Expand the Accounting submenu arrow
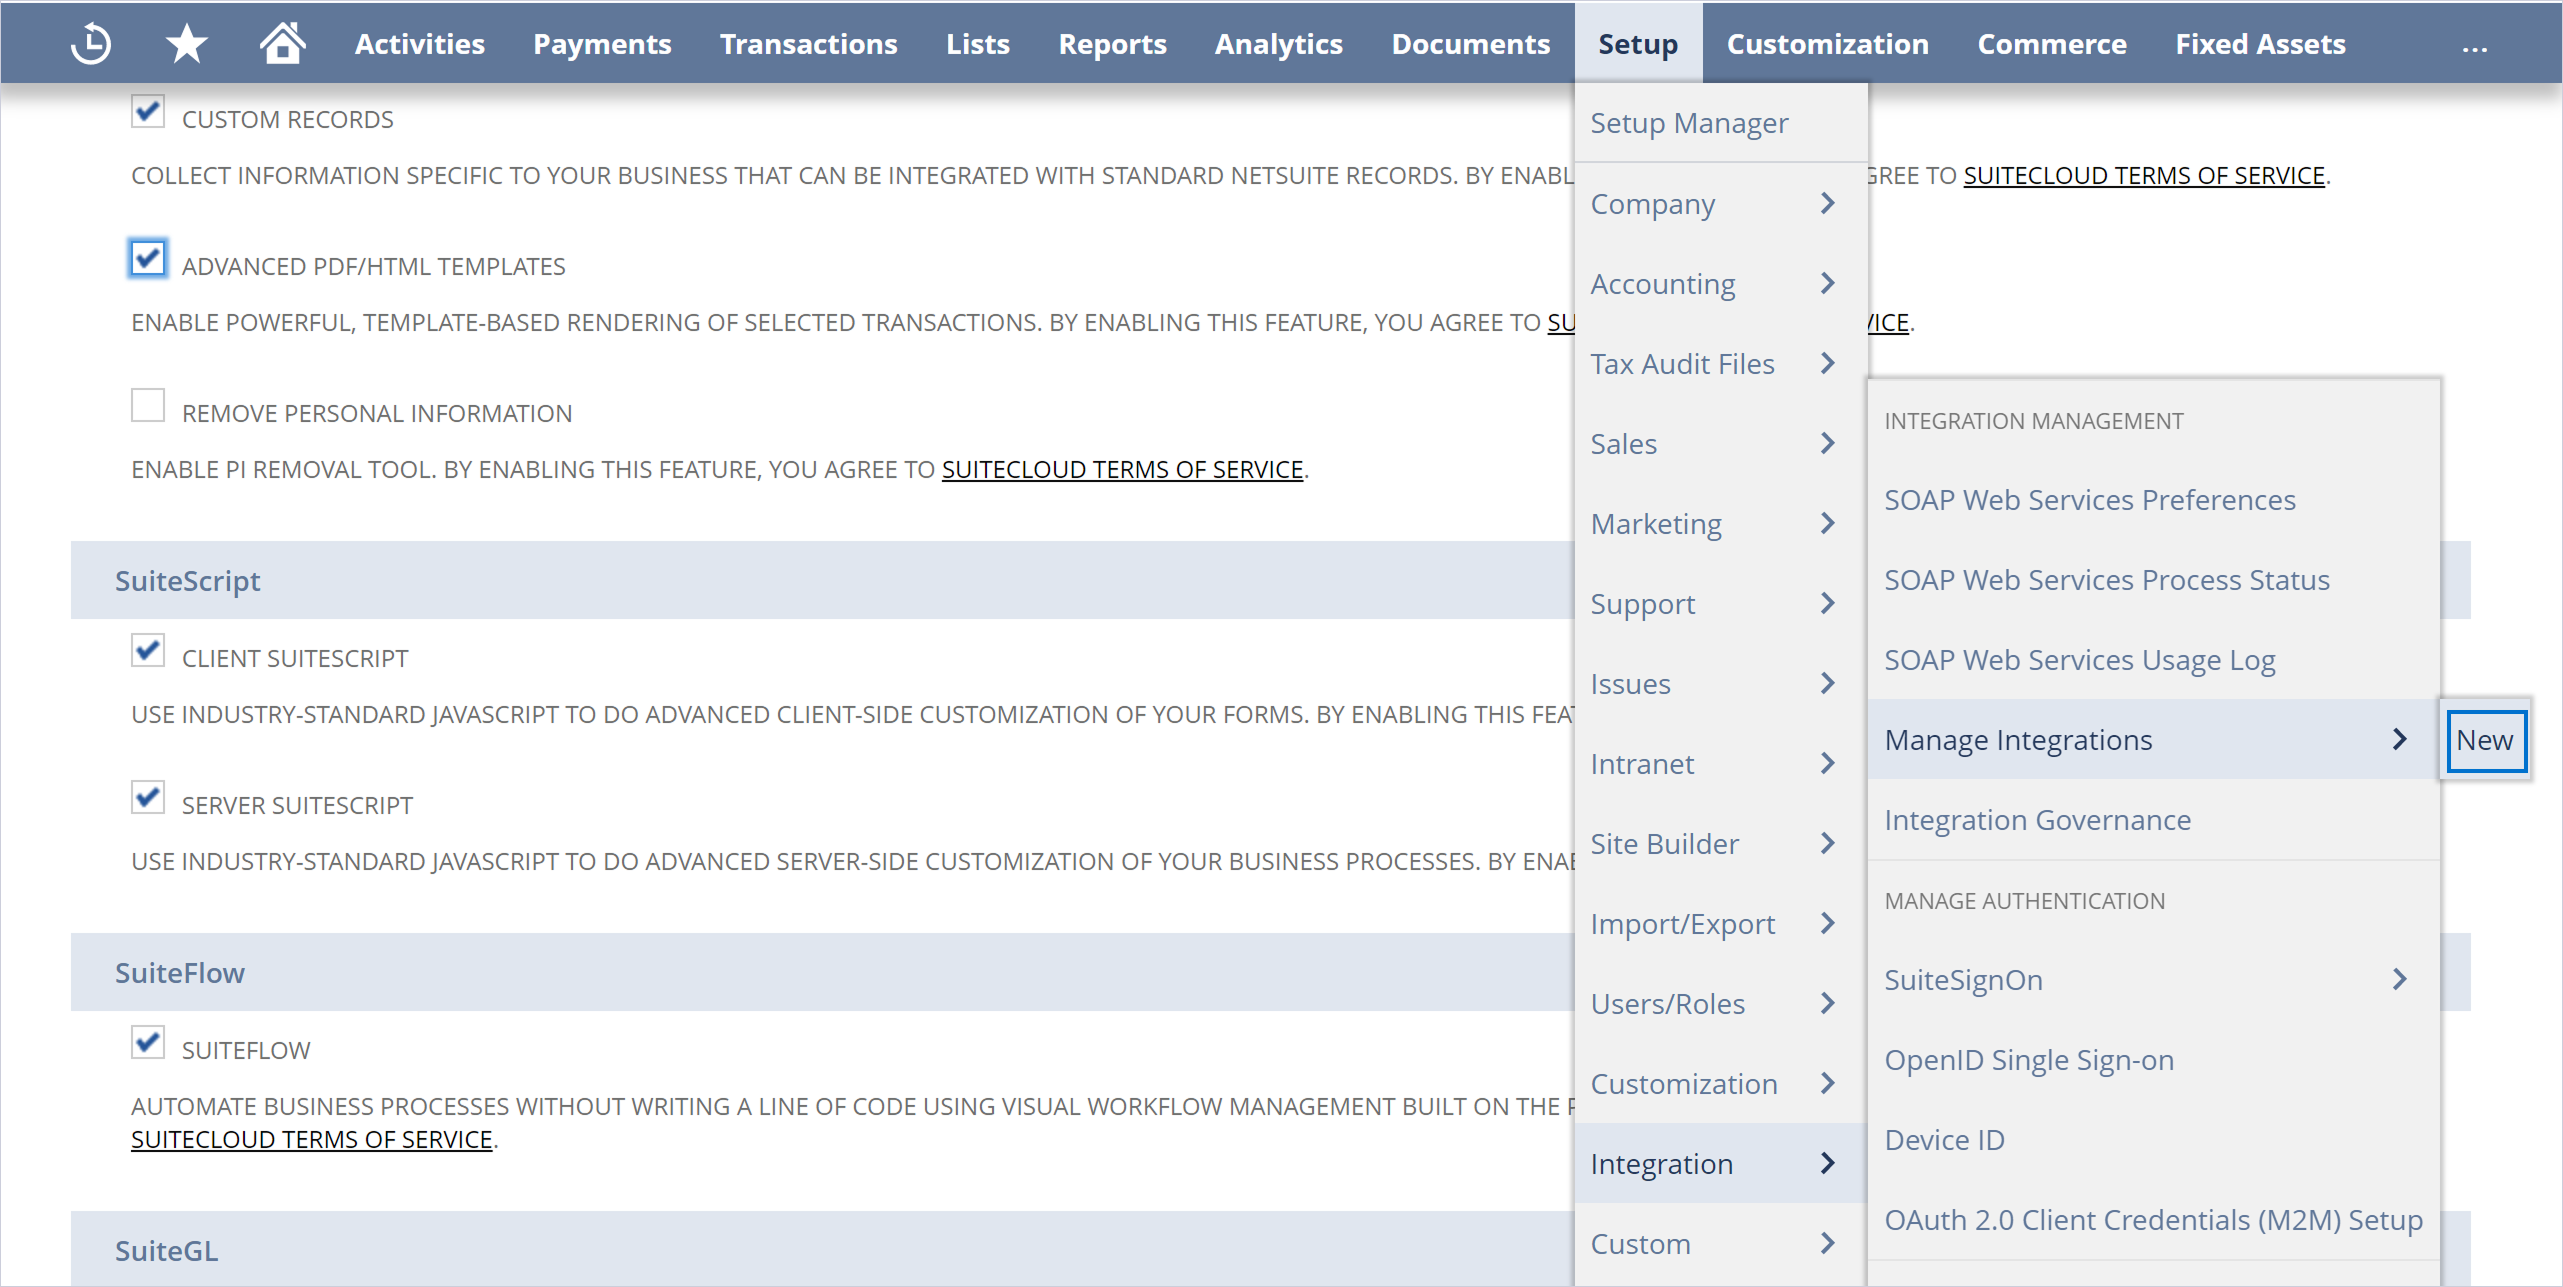This screenshot has height=1287, width=2563. point(1827,283)
